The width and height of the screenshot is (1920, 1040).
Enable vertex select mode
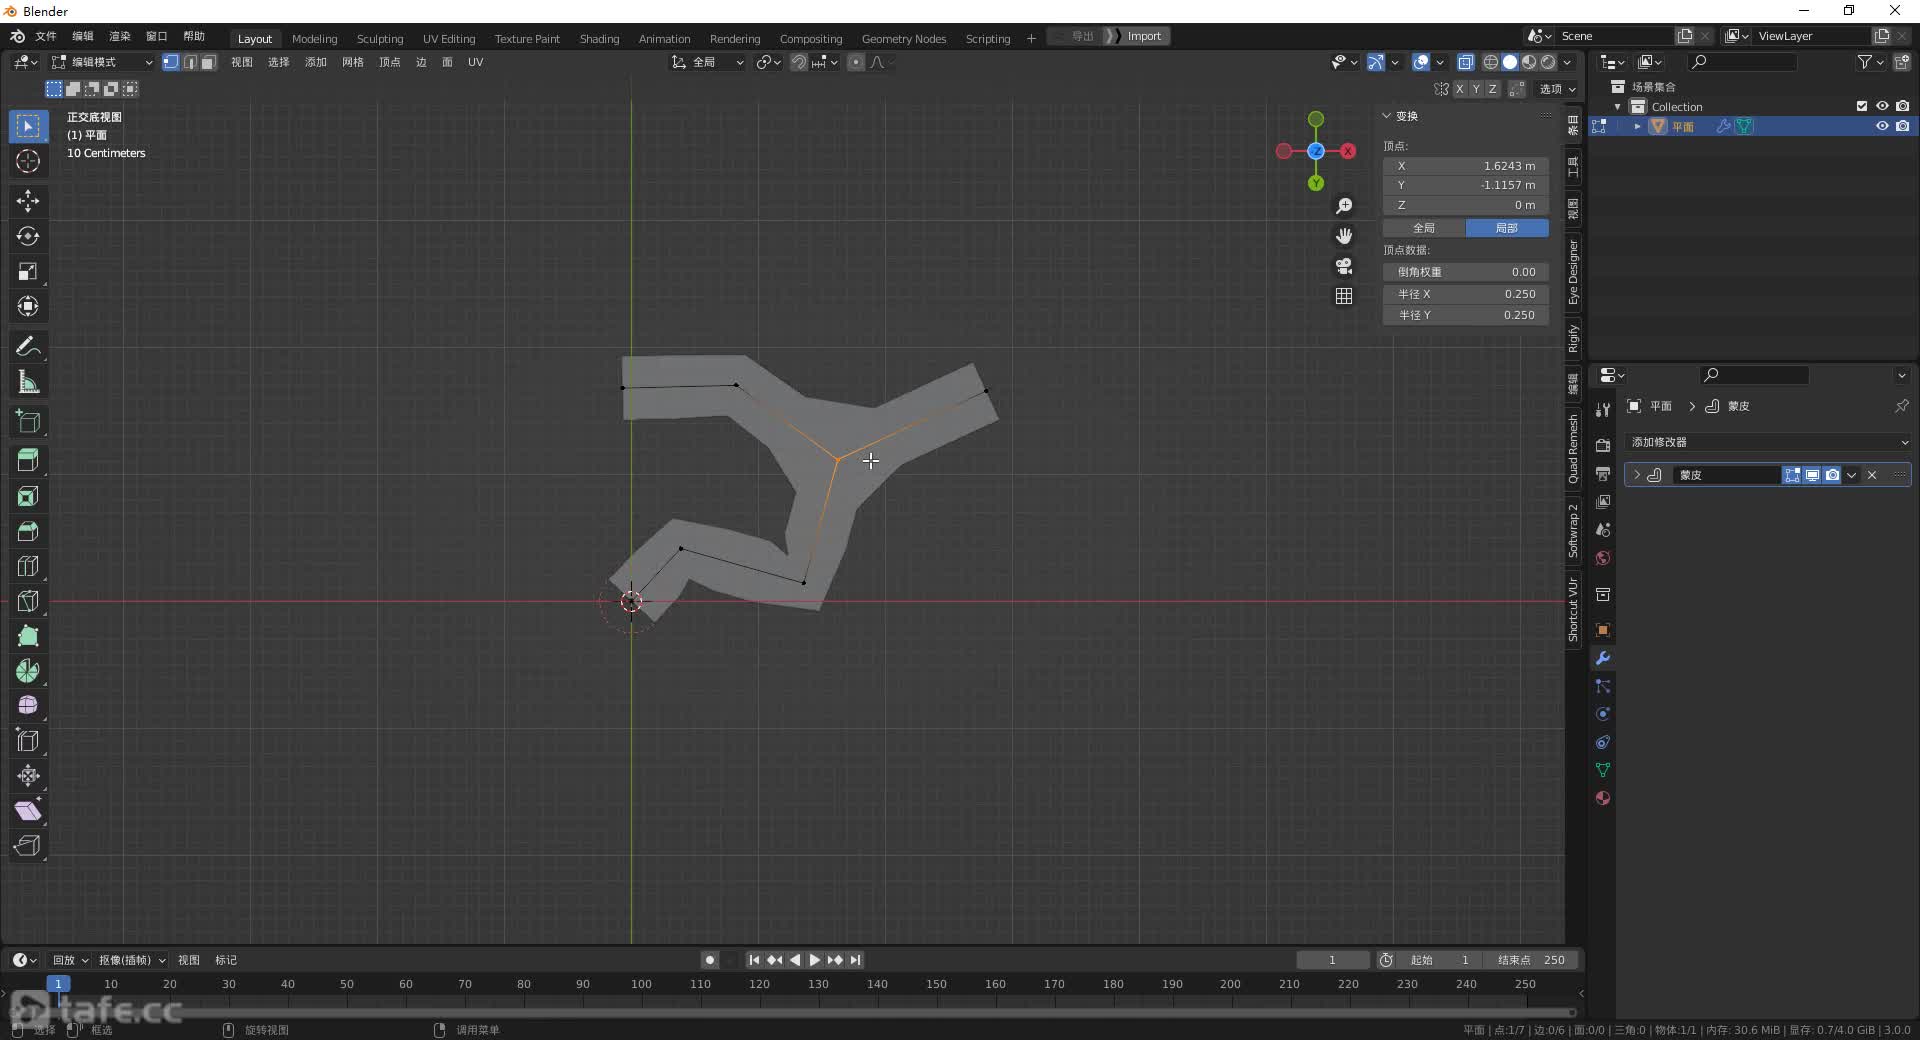[171, 62]
